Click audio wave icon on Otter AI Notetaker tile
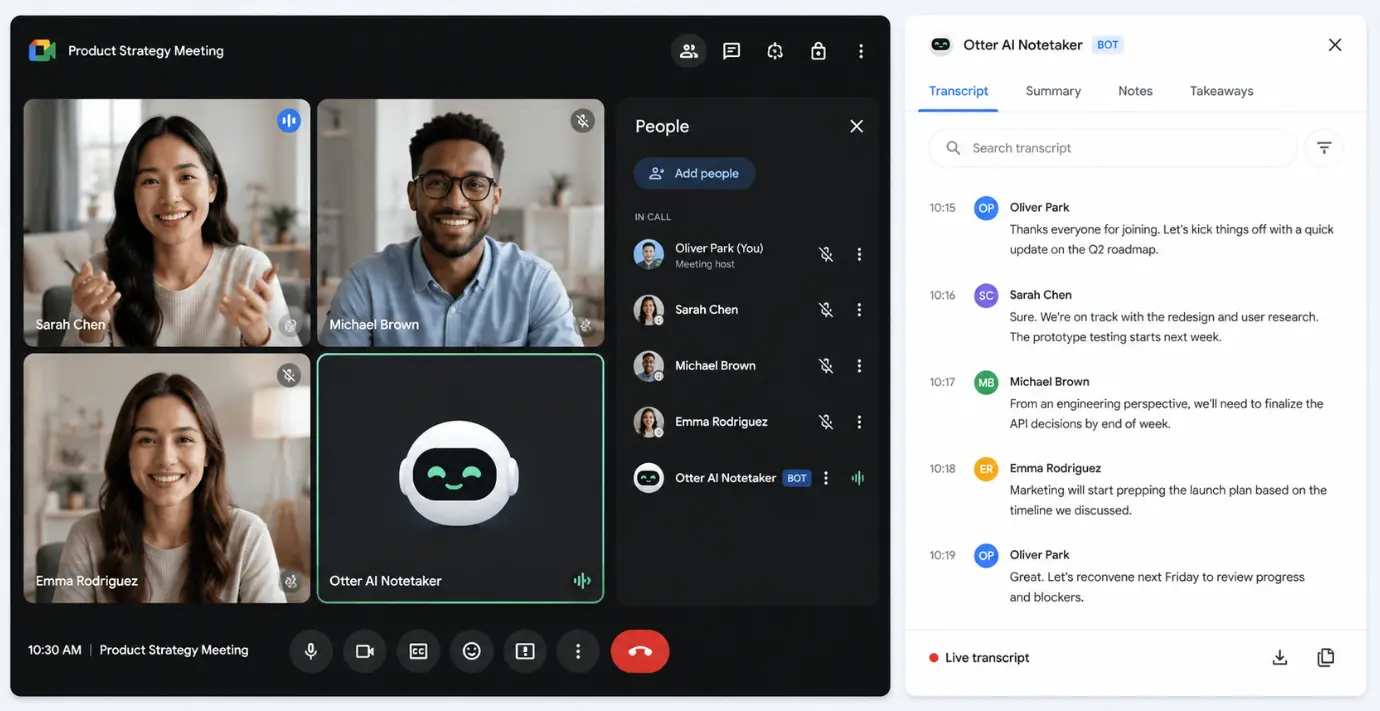The height and width of the screenshot is (711, 1380). 582,581
